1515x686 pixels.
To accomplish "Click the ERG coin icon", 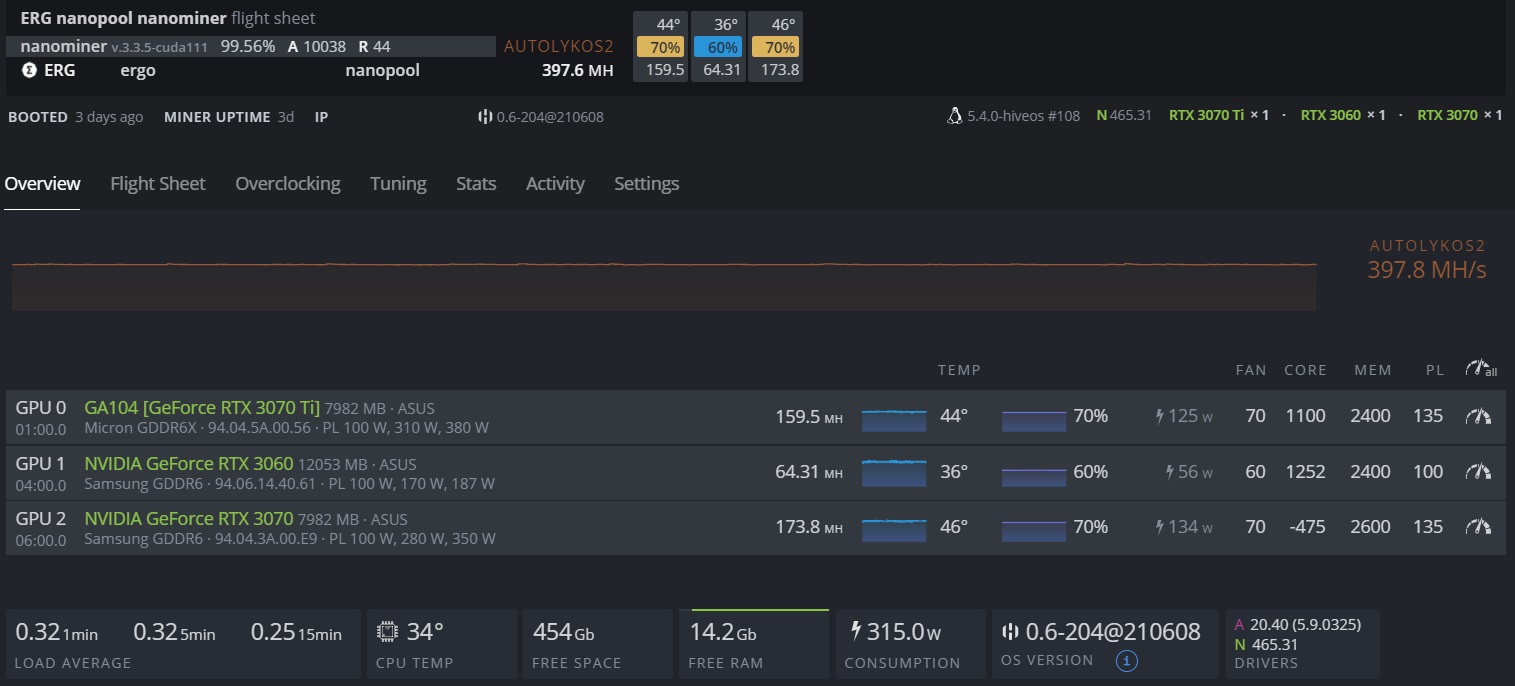I will click(x=29, y=70).
